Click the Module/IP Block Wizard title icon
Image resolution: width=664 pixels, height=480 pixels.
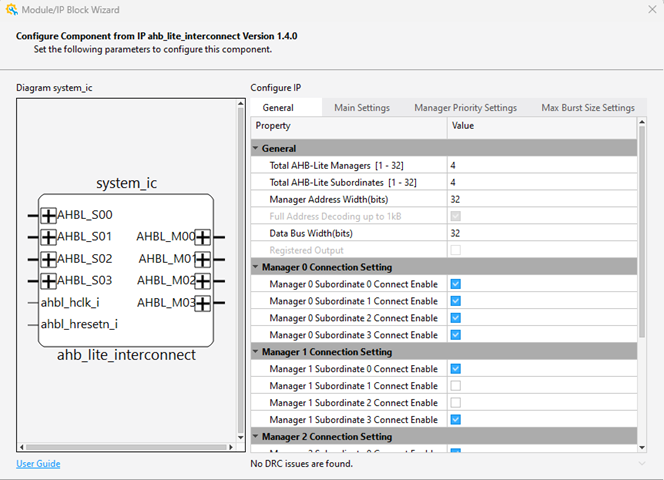pyautogui.click(x=11, y=9)
